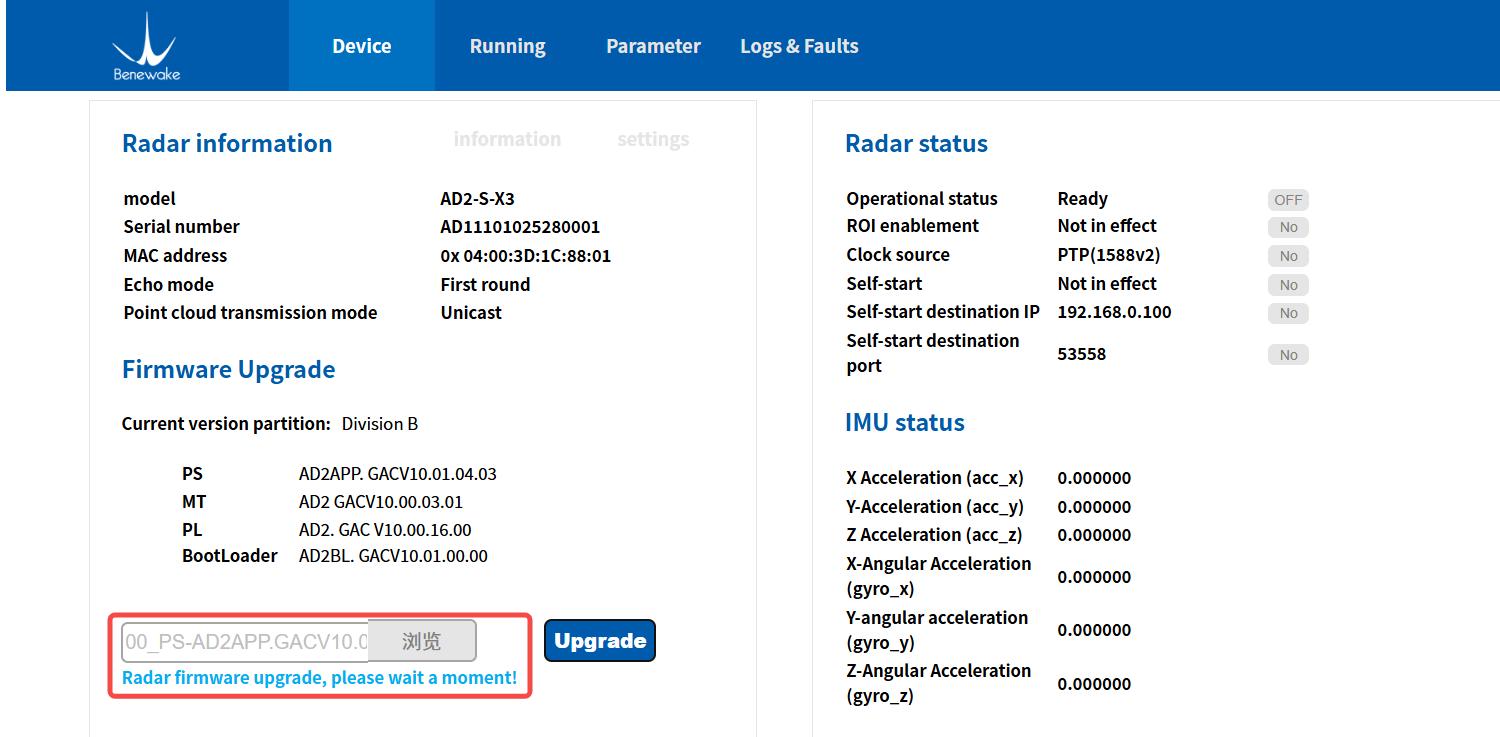The width and height of the screenshot is (1500, 737).
Task: Select the faded information sub-tab
Action: pyautogui.click(x=507, y=139)
